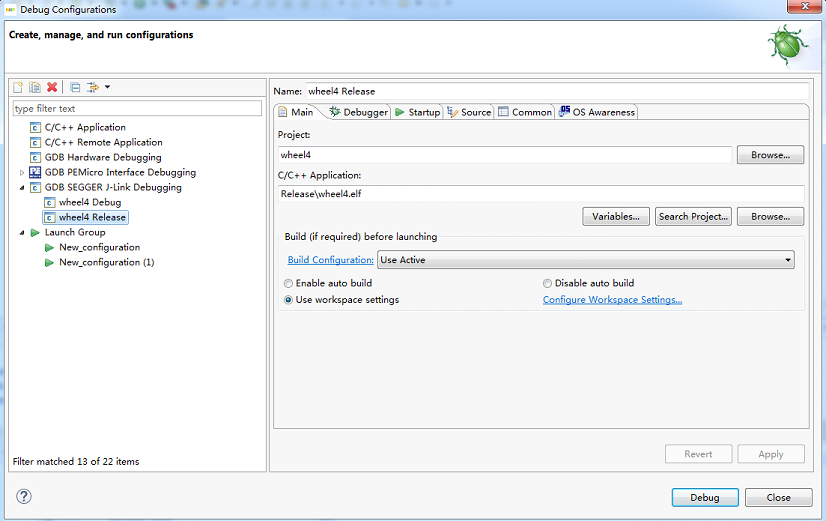Open Configure Workspace Settings link

click(612, 300)
